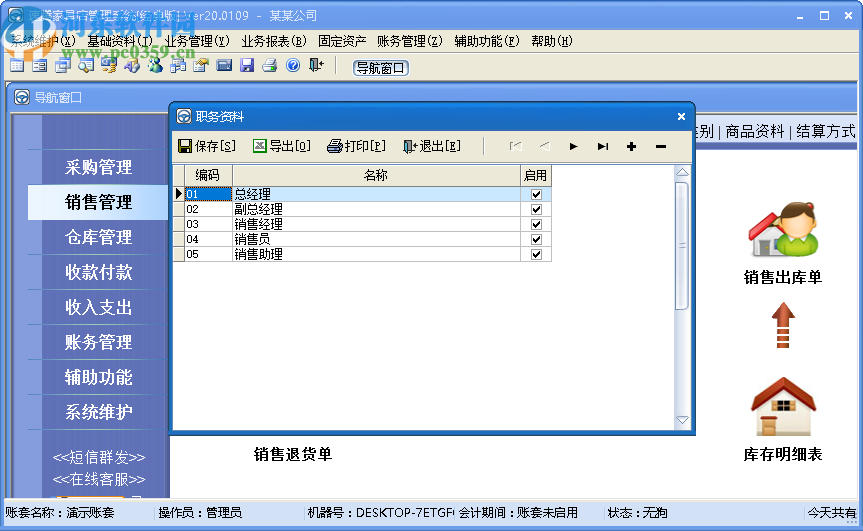Open 销售退货单 in the navigation window

[x=293, y=455]
